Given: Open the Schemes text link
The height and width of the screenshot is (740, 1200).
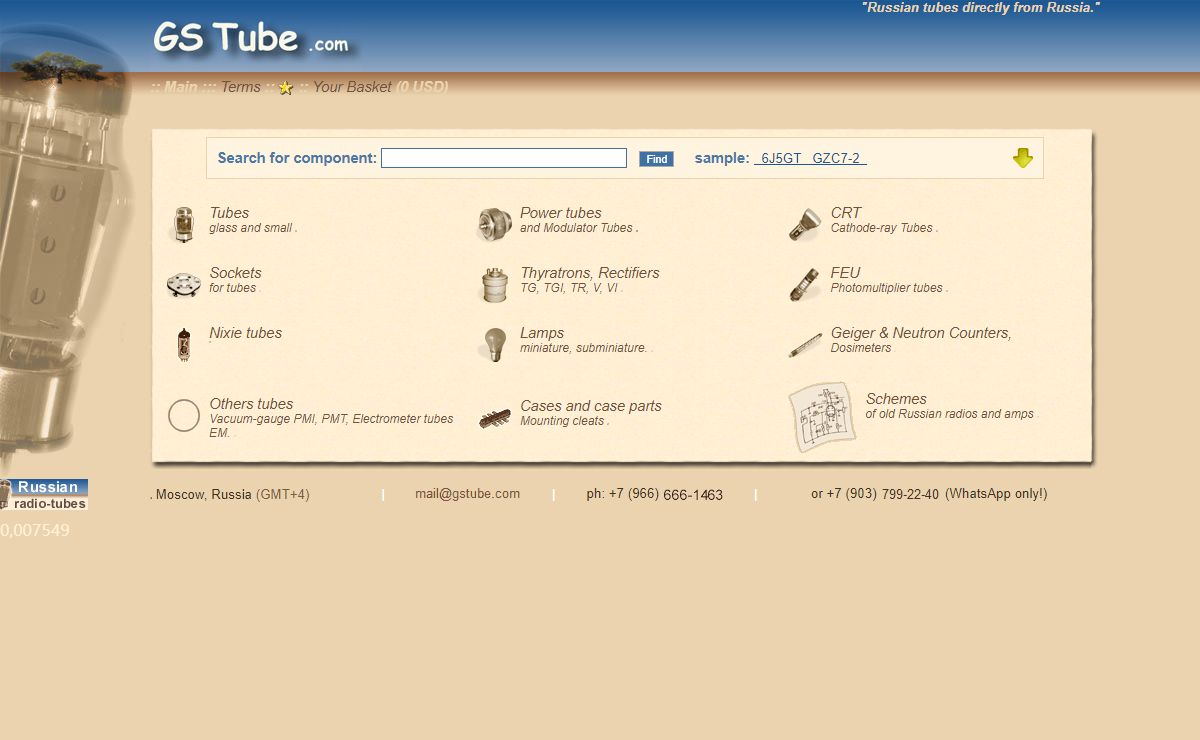Looking at the screenshot, I should (x=896, y=399).
